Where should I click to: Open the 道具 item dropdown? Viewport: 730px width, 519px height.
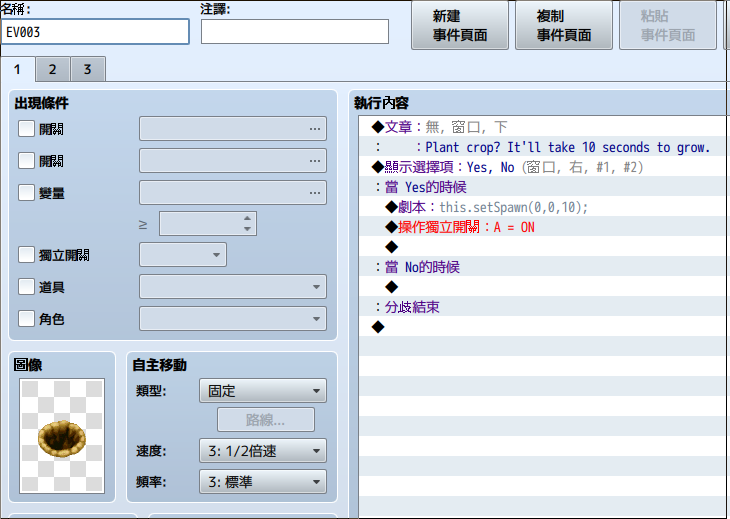(x=233, y=287)
